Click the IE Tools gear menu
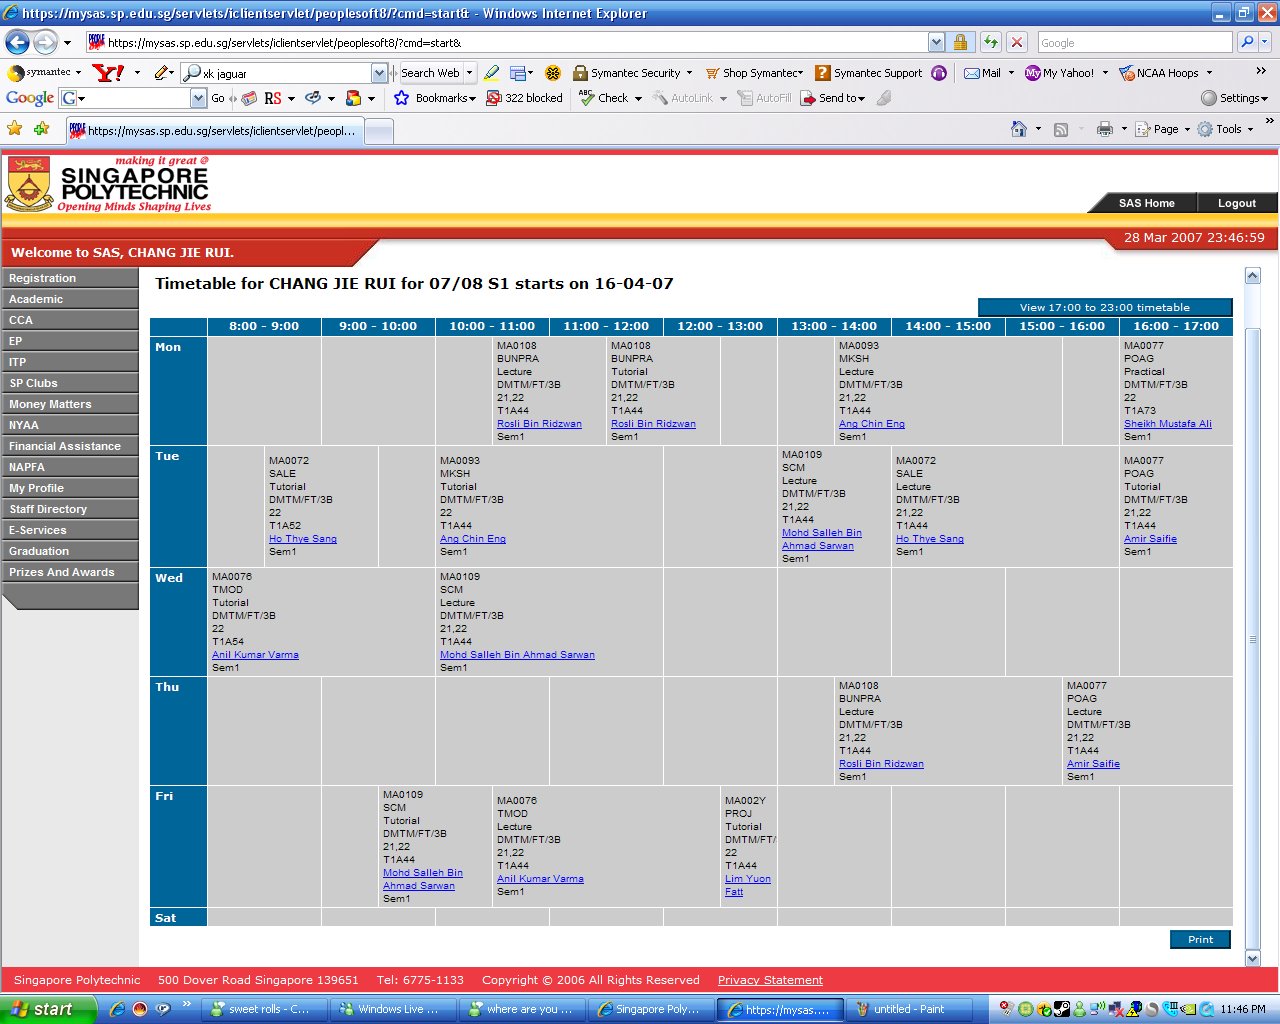 1225,129
